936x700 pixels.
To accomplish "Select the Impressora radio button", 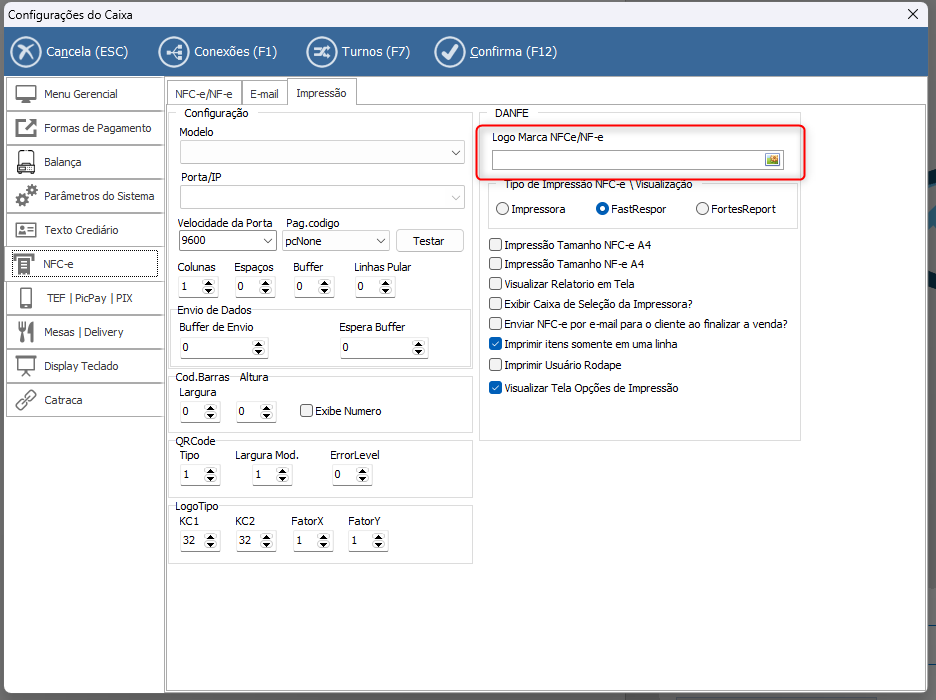I will tap(502, 209).
